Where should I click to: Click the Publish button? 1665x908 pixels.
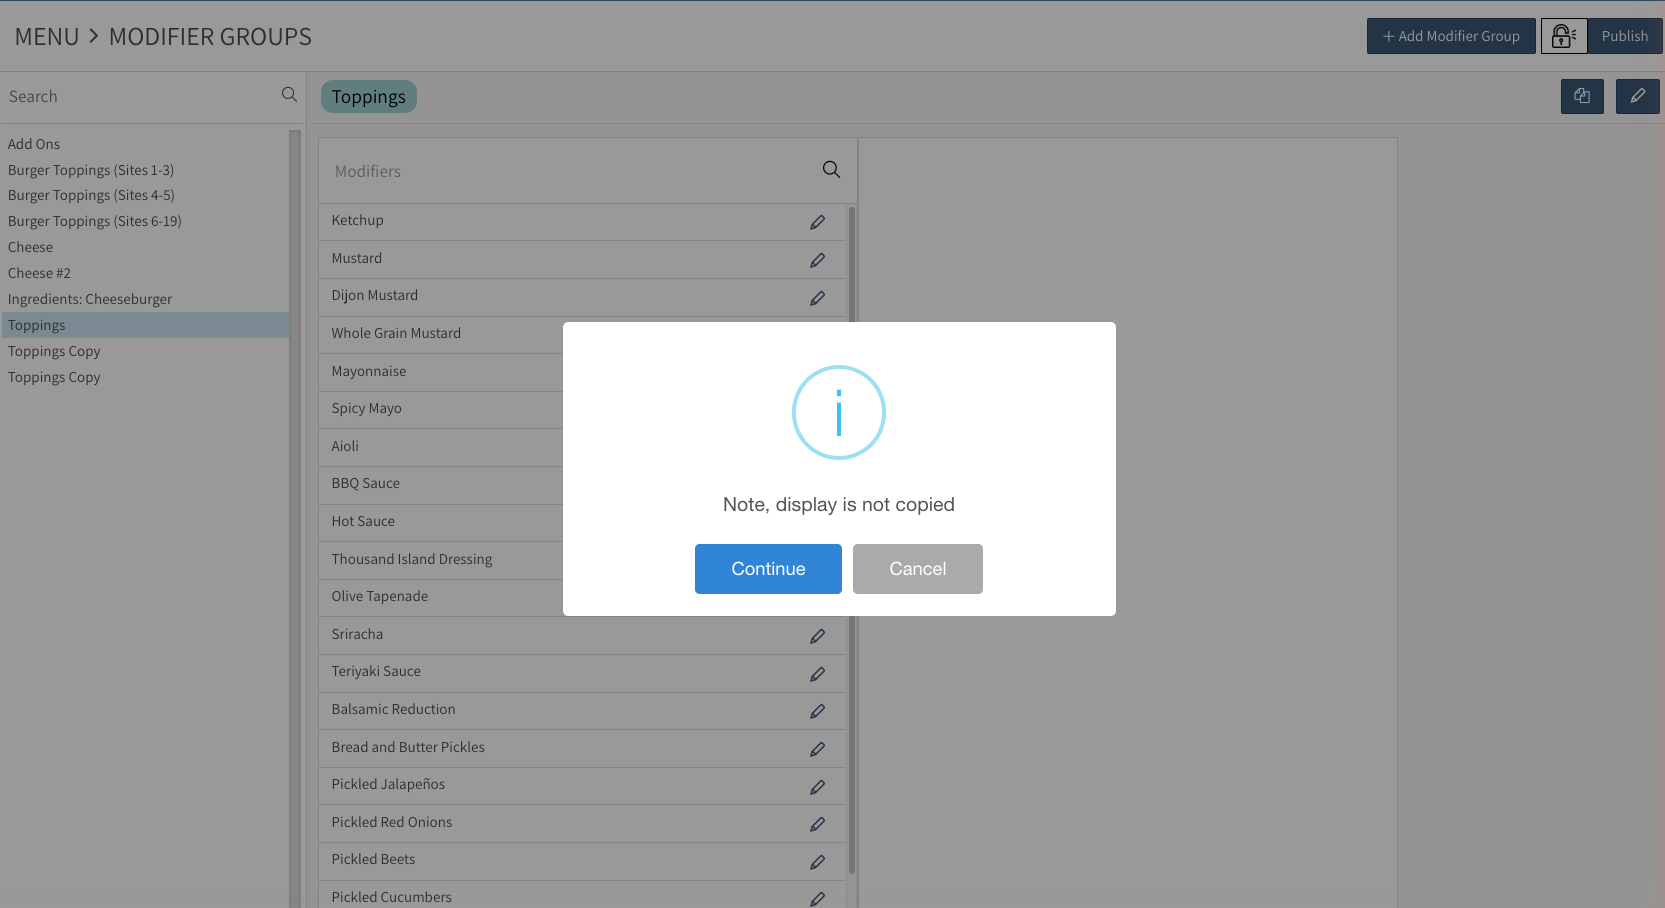tap(1625, 36)
